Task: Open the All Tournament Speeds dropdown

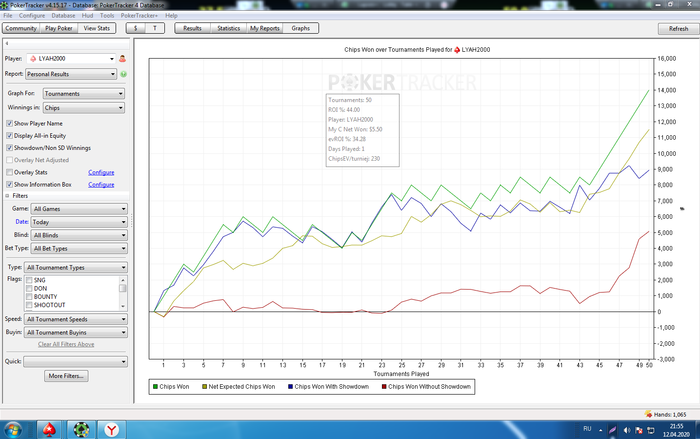Action: pyautogui.click(x=75, y=319)
